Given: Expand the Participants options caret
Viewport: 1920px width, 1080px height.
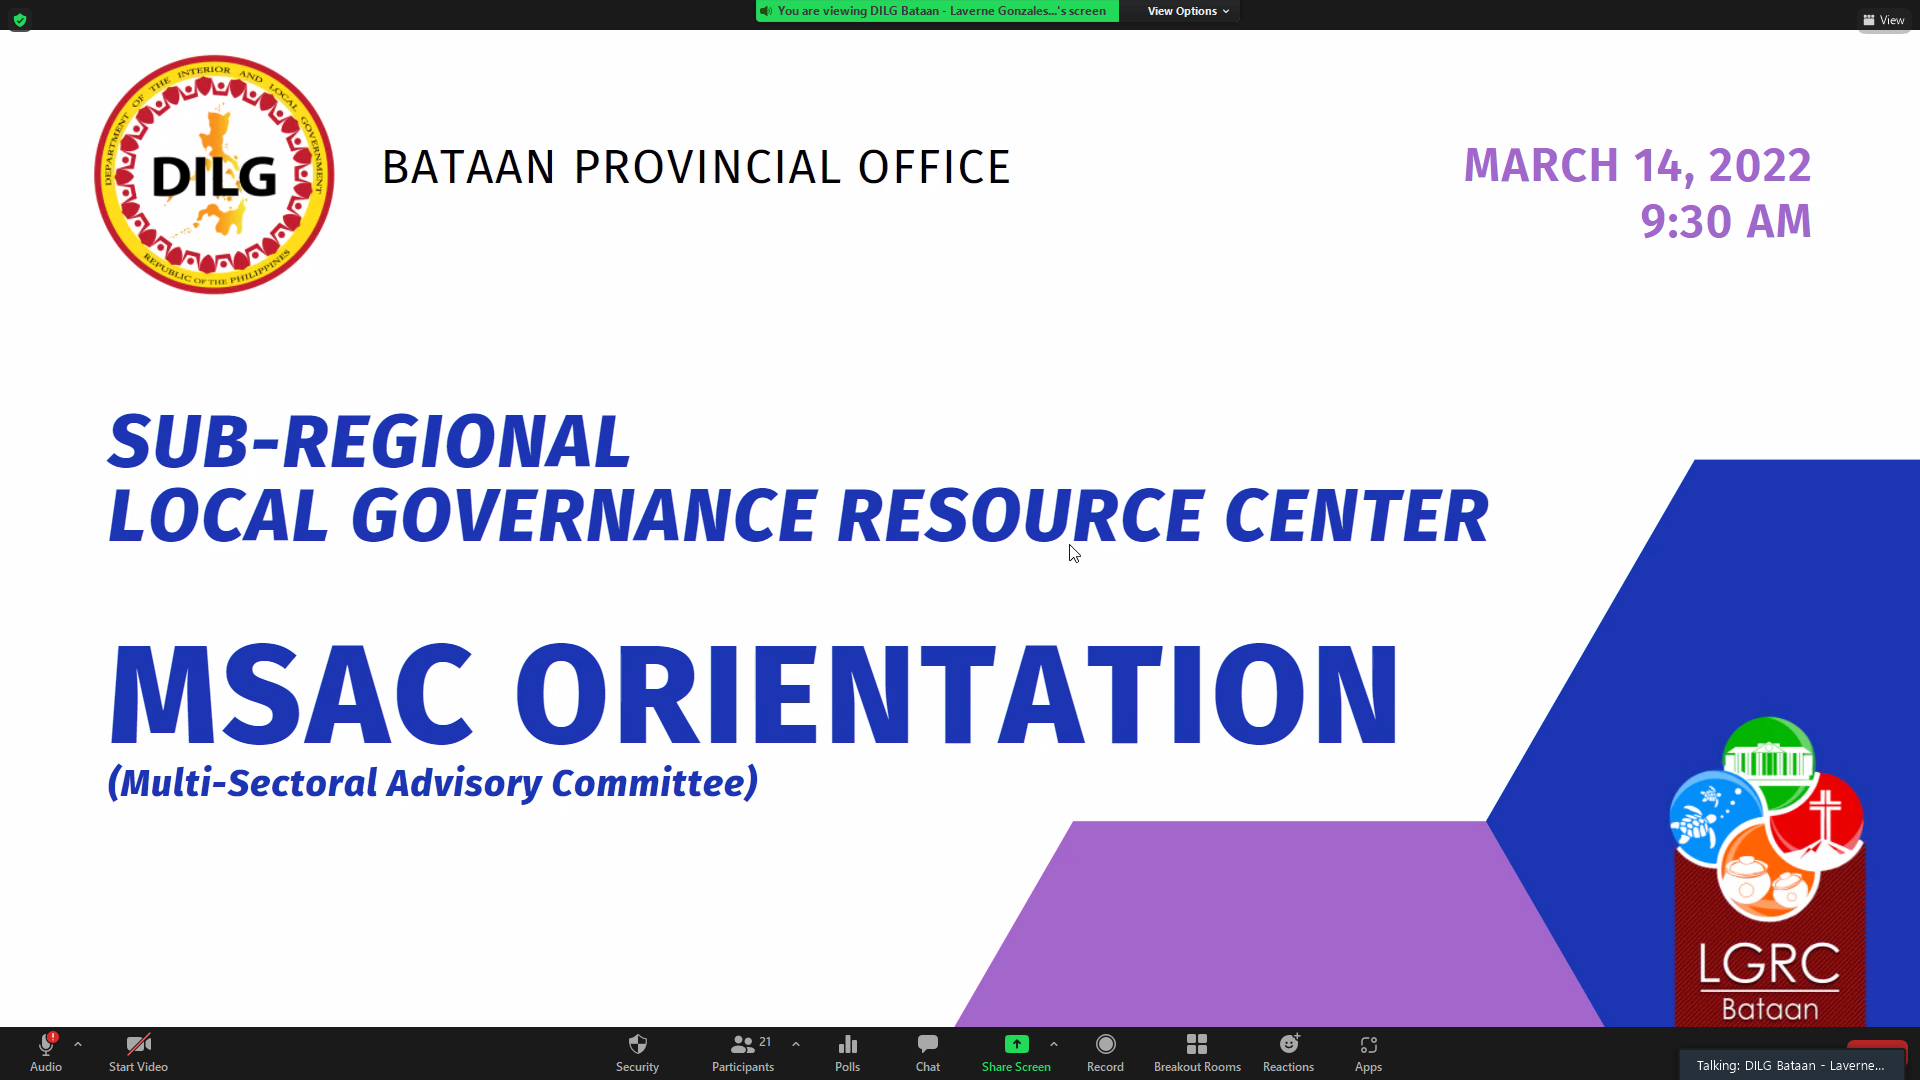Looking at the screenshot, I should 796,1044.
